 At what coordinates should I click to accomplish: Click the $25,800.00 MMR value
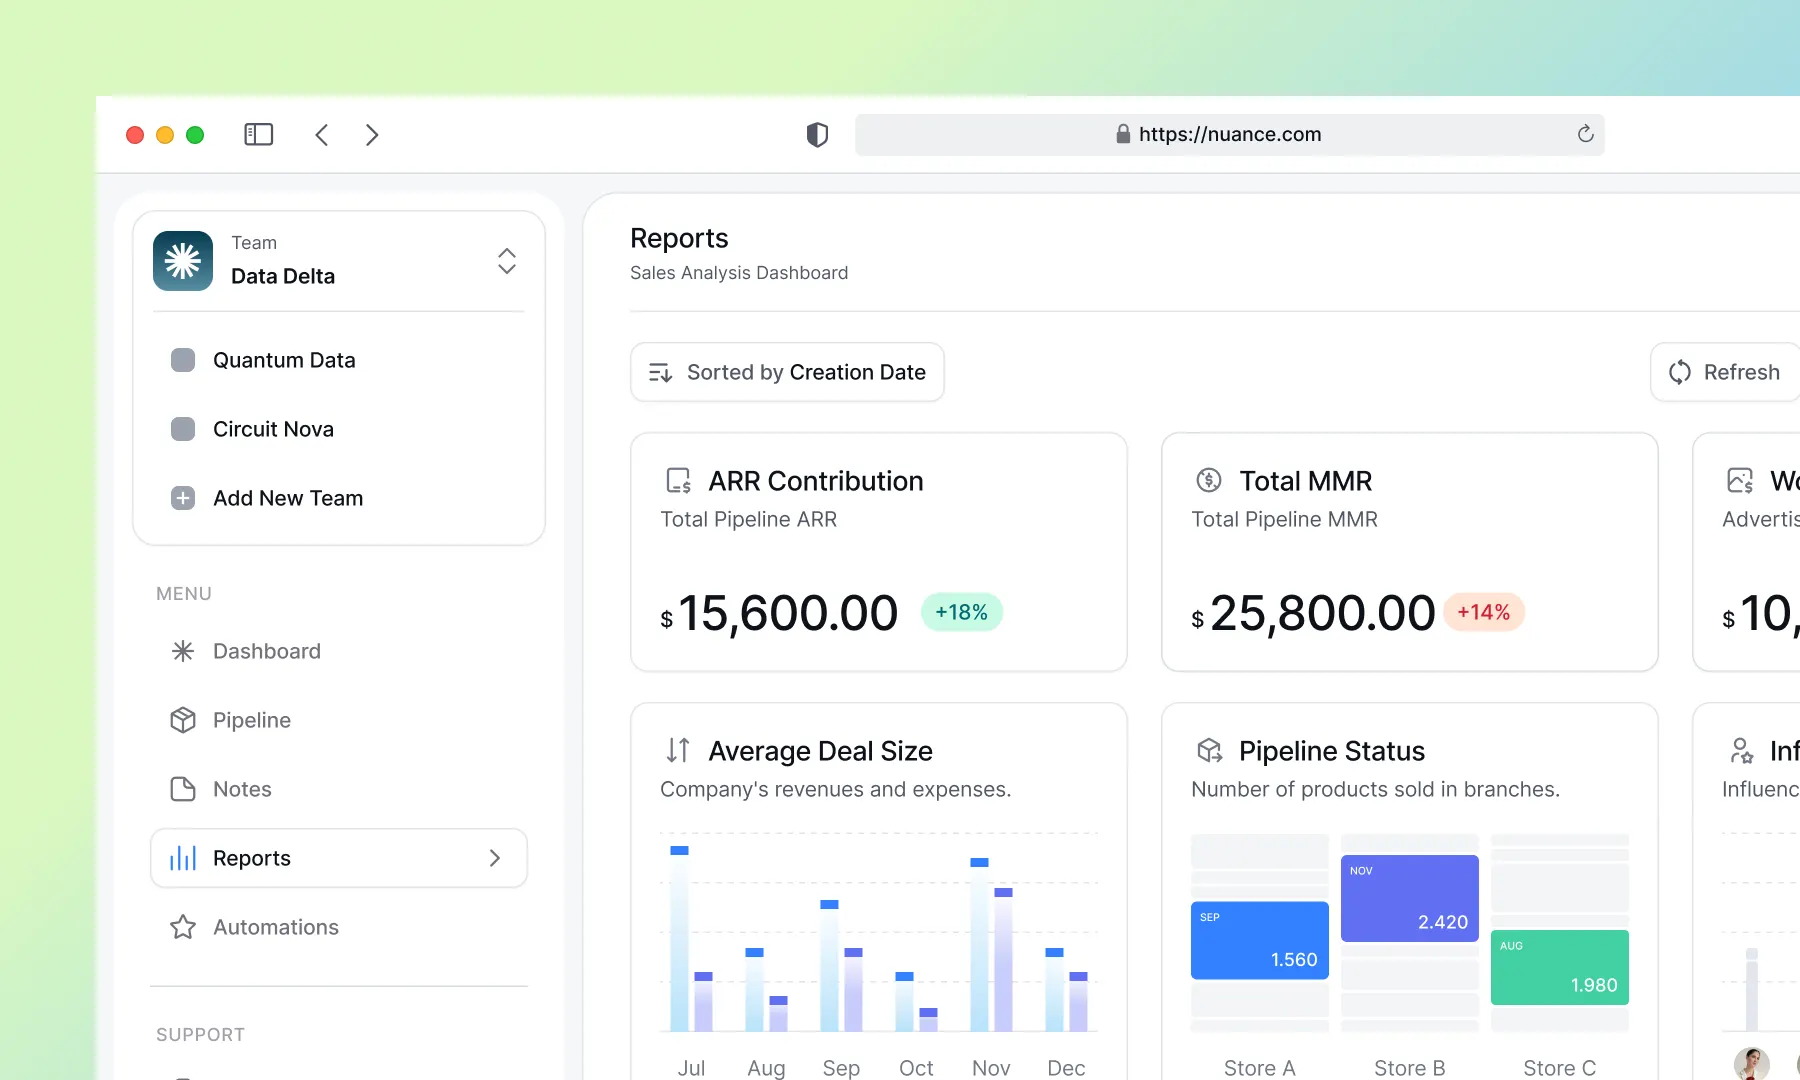tap(1314, 613)
